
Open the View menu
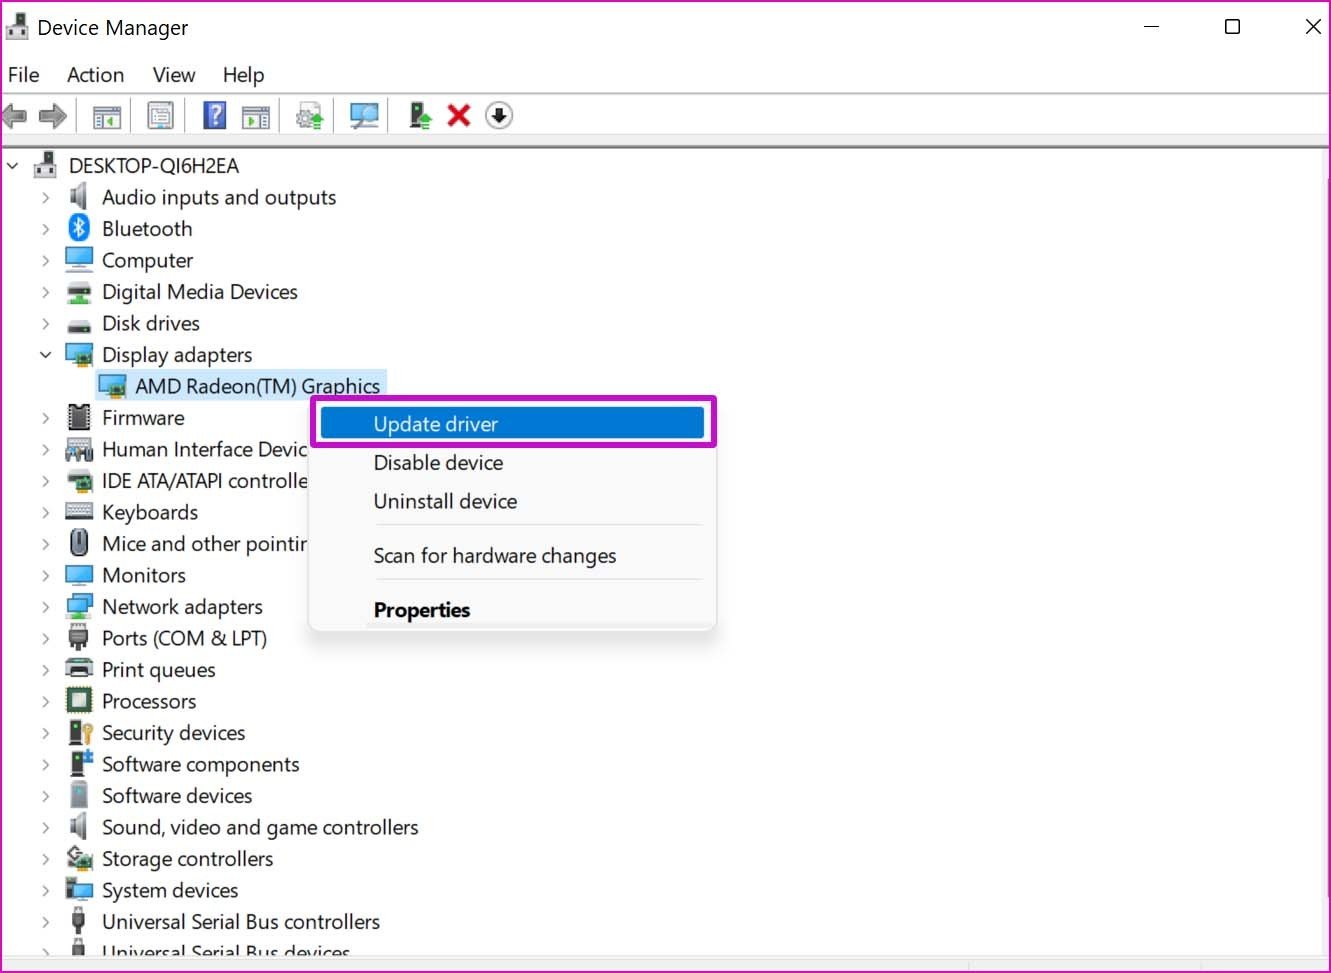[x=174, y=75]
